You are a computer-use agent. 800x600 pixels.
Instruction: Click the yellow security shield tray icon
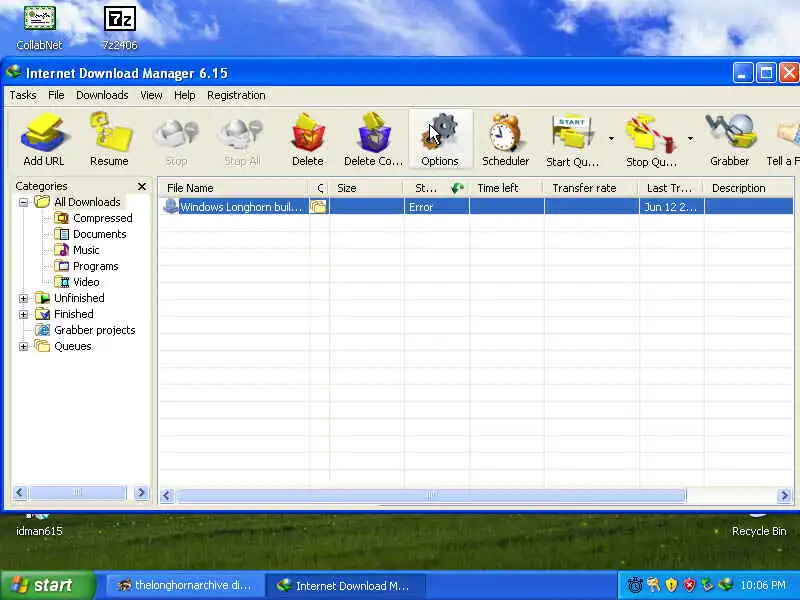tap(671, 585)
